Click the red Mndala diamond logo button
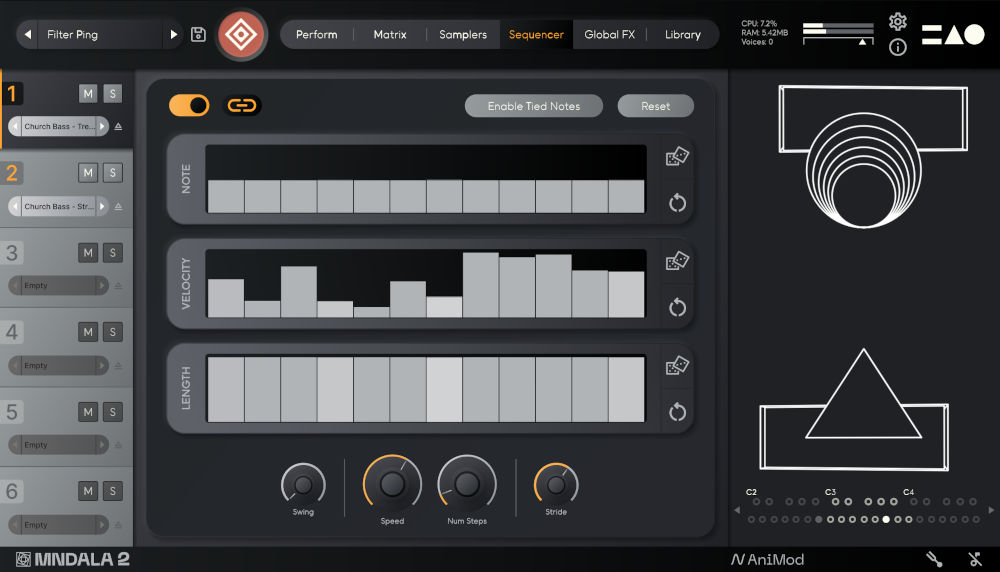The width and height of the screenshot is (1000, 572). 242,35
